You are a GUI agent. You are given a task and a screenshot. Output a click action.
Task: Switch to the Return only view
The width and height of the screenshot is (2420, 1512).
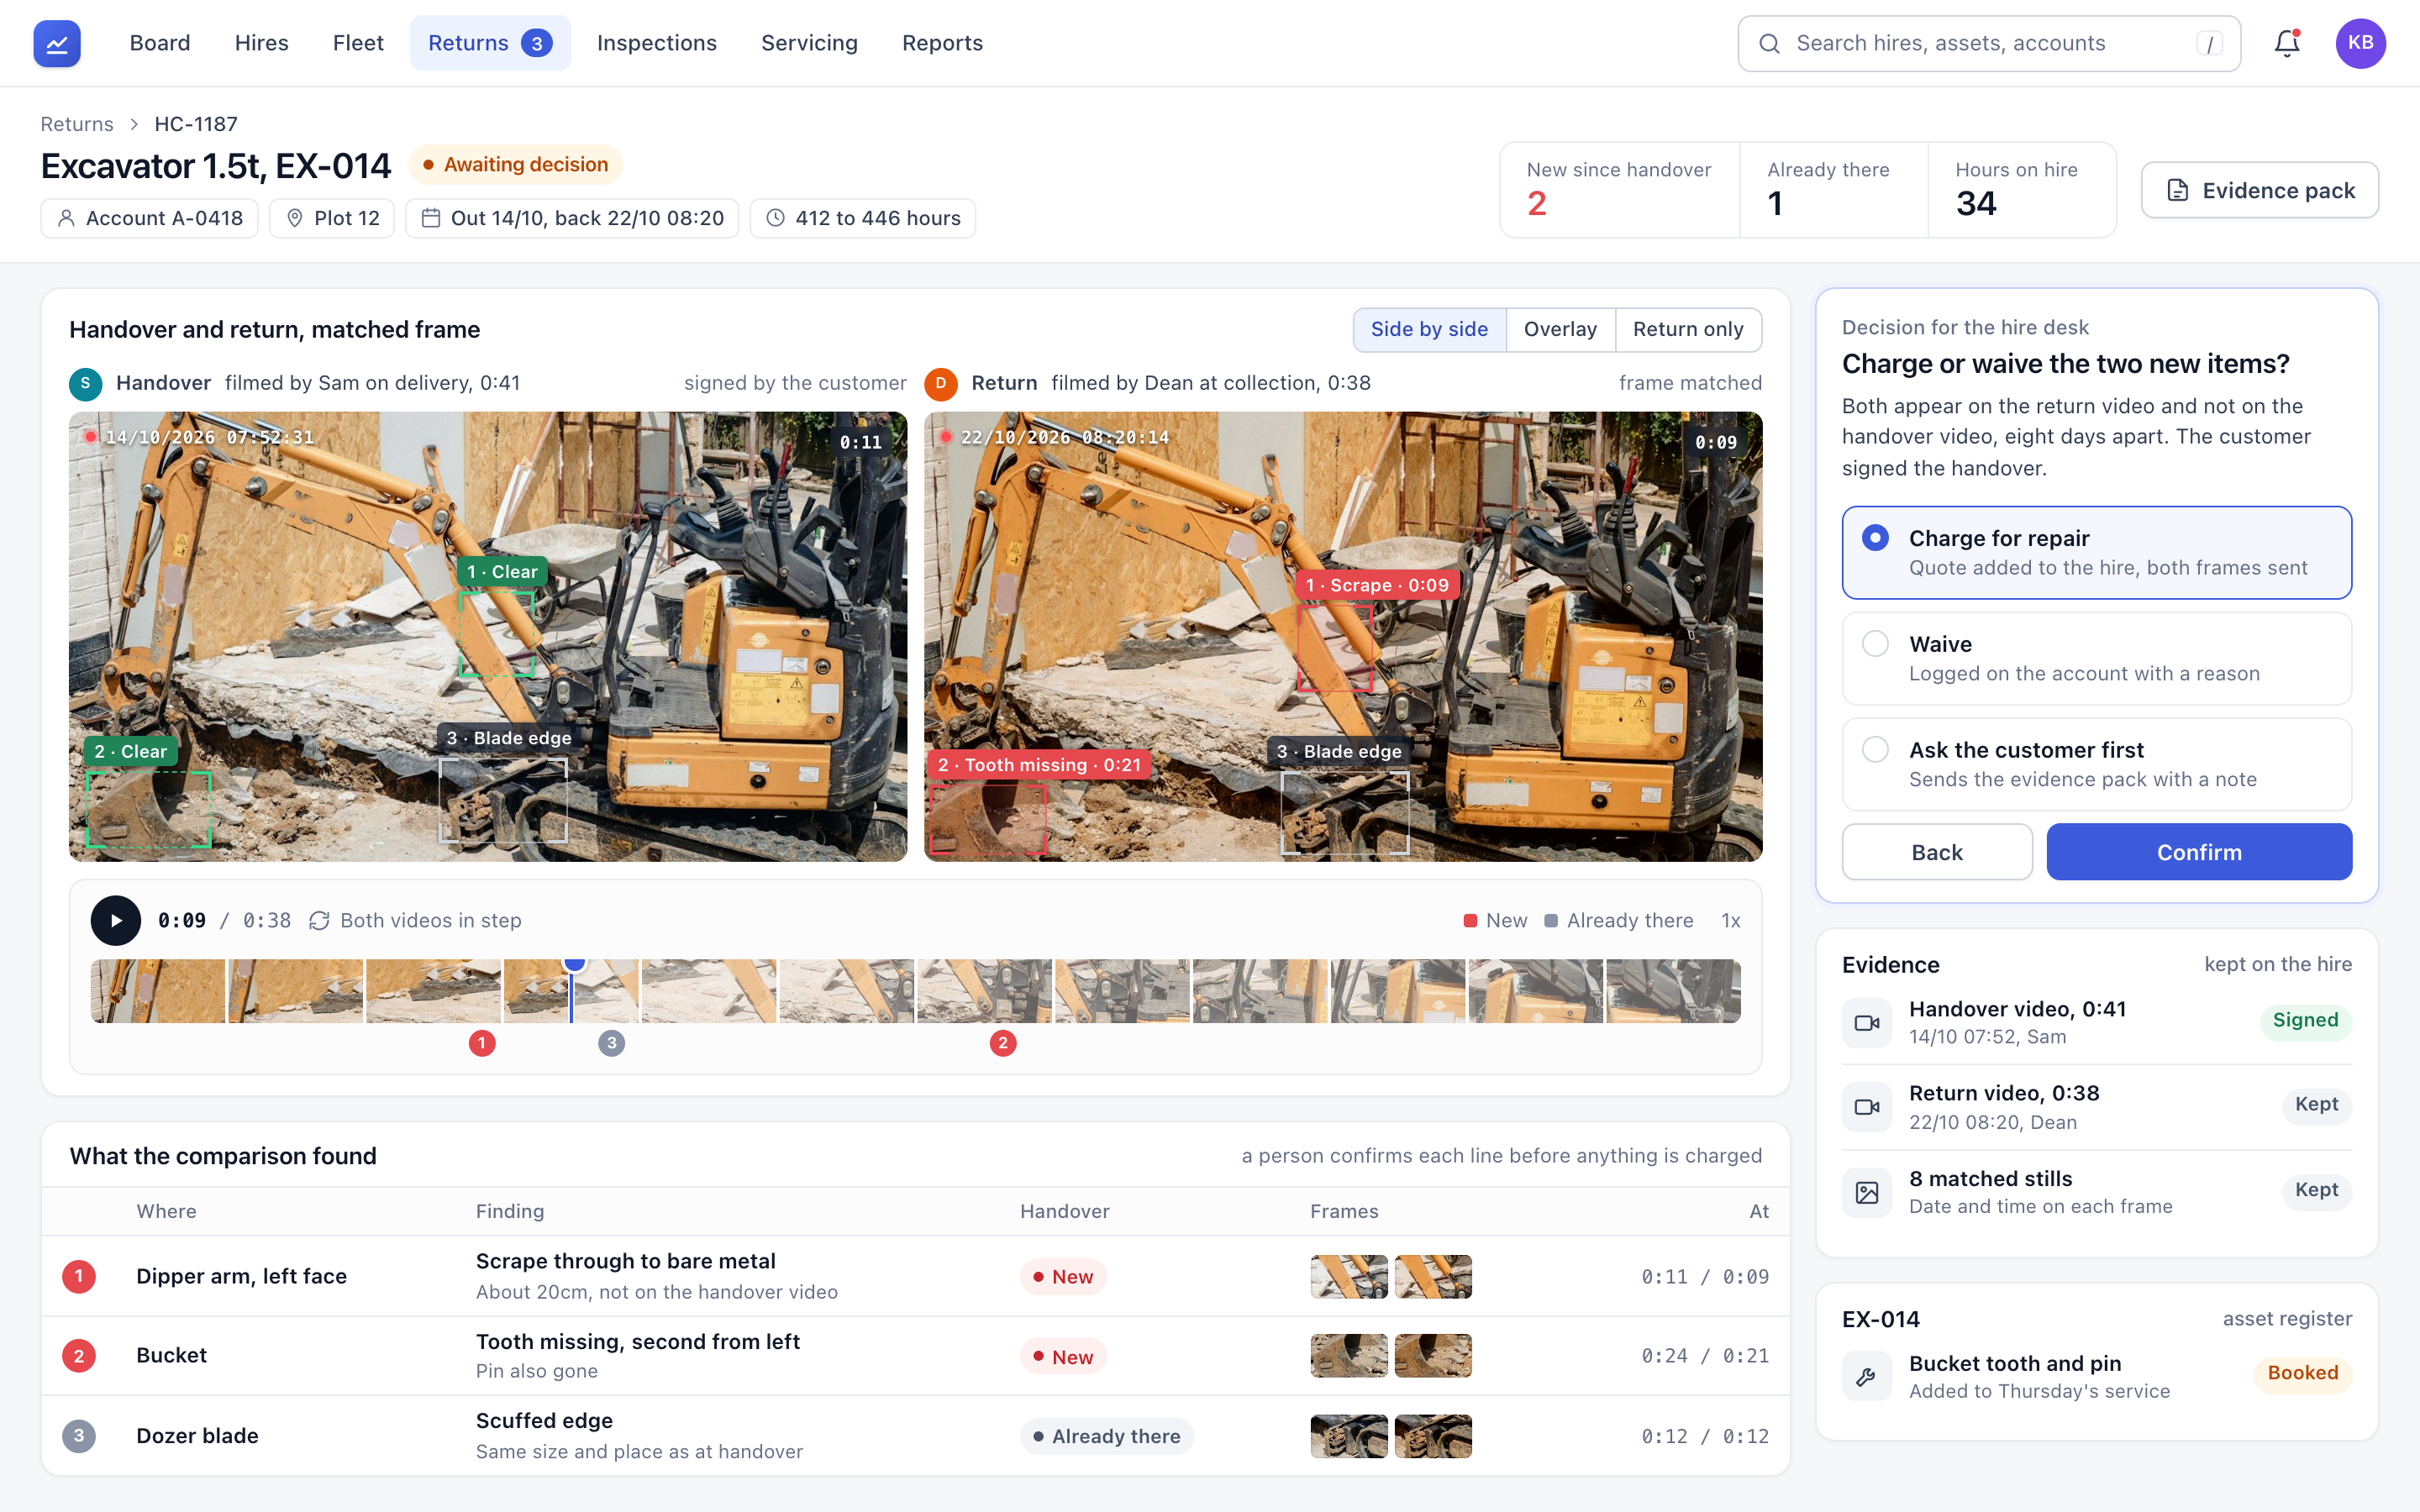[x=1688, y=329]
